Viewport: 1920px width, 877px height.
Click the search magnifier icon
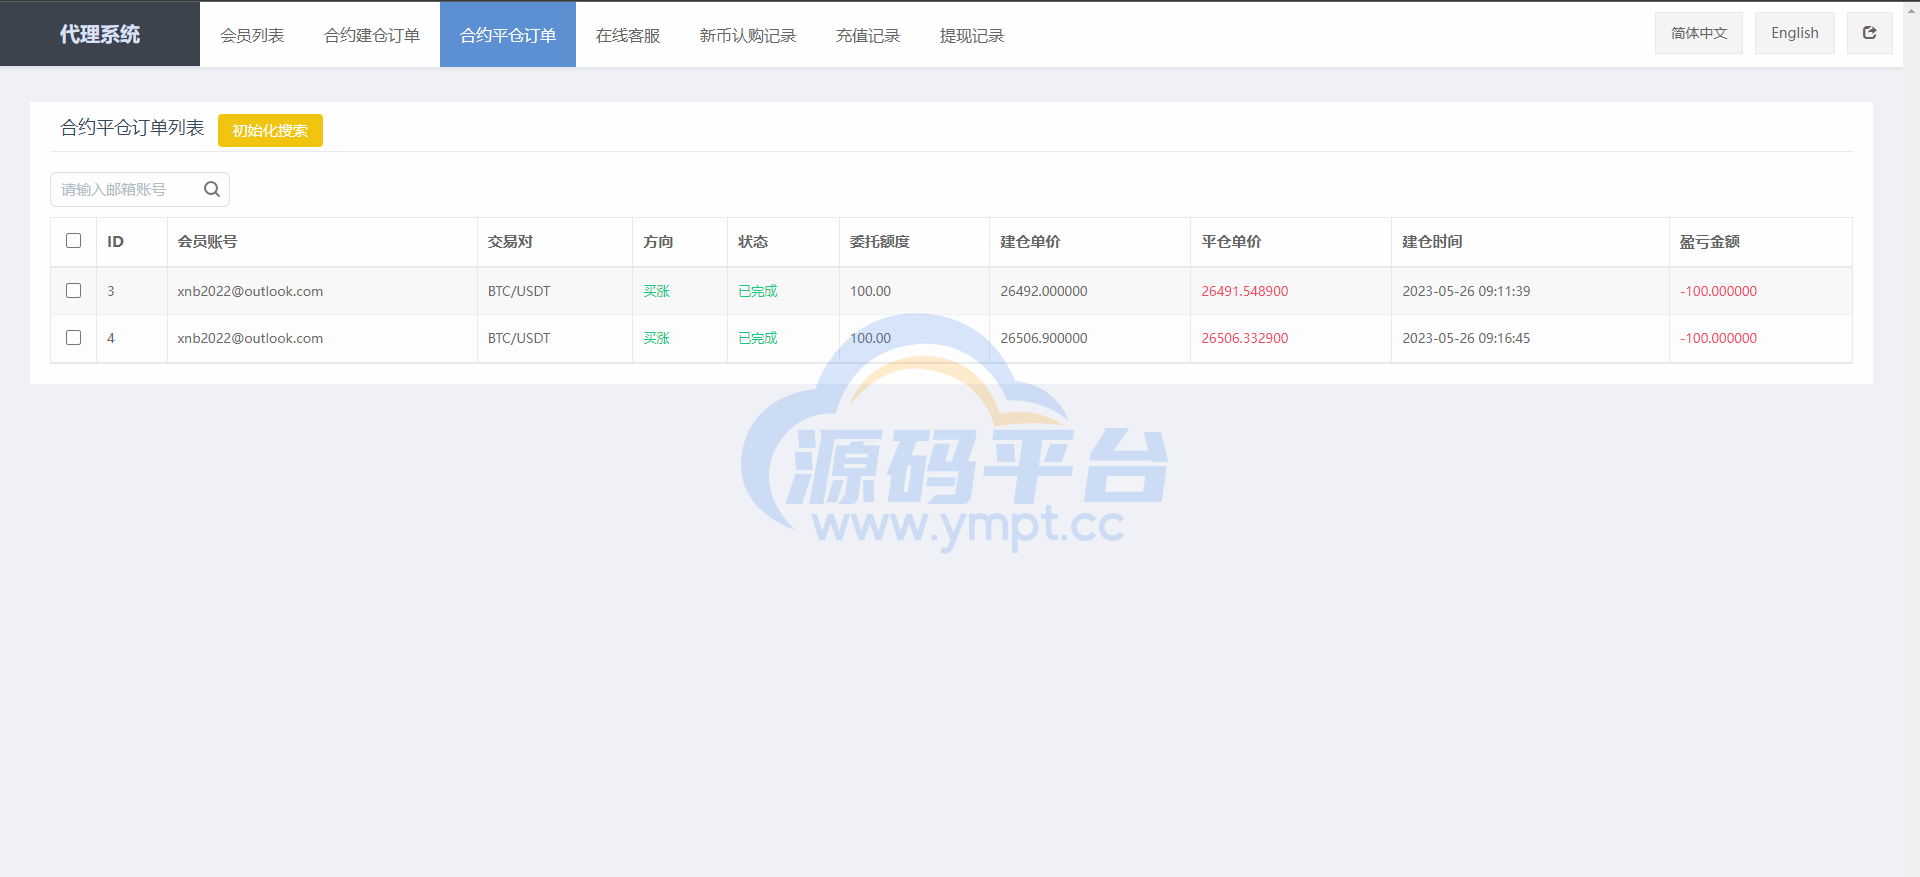tap(212, 189)
